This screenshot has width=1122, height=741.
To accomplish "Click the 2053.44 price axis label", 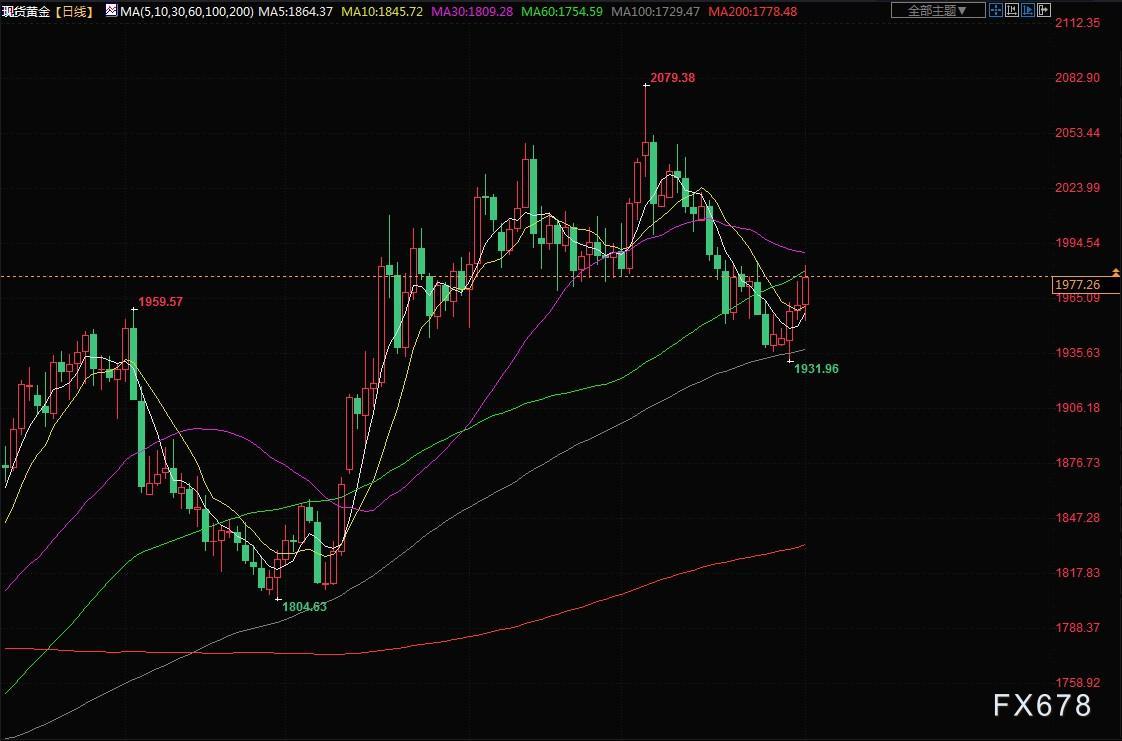I will pos(1078,132).
